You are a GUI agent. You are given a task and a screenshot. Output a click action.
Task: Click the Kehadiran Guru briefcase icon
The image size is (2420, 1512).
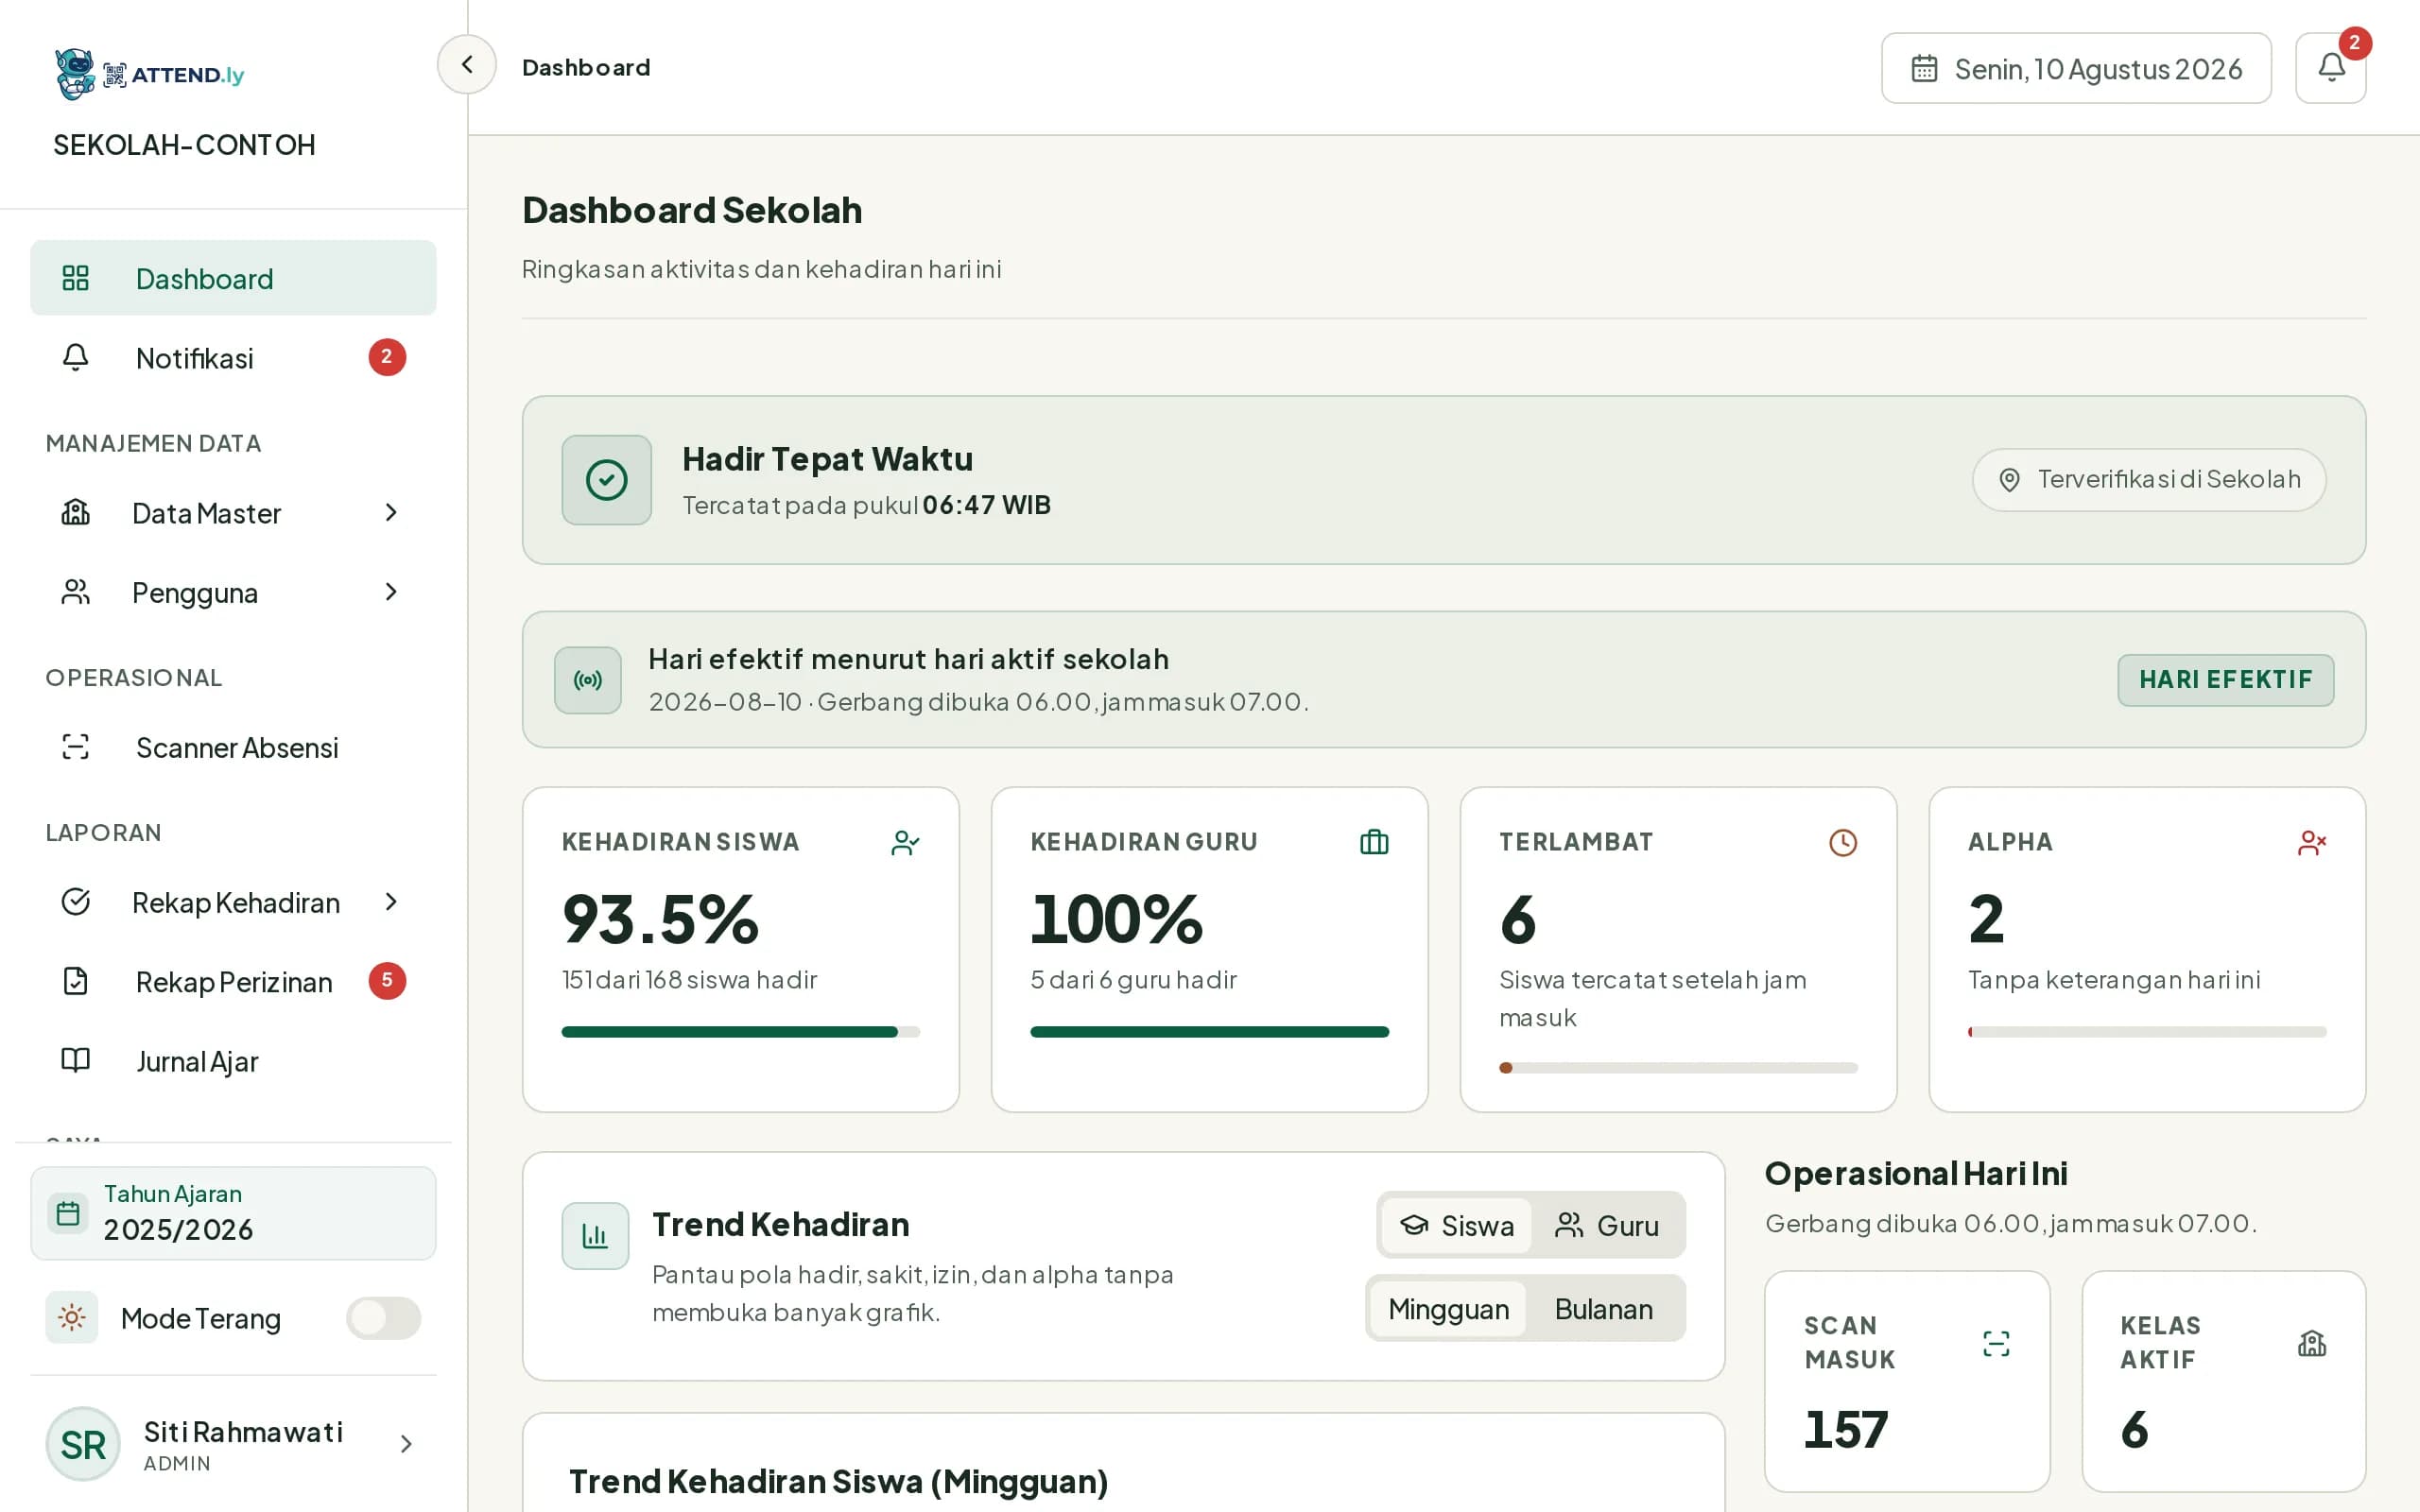1374,843
